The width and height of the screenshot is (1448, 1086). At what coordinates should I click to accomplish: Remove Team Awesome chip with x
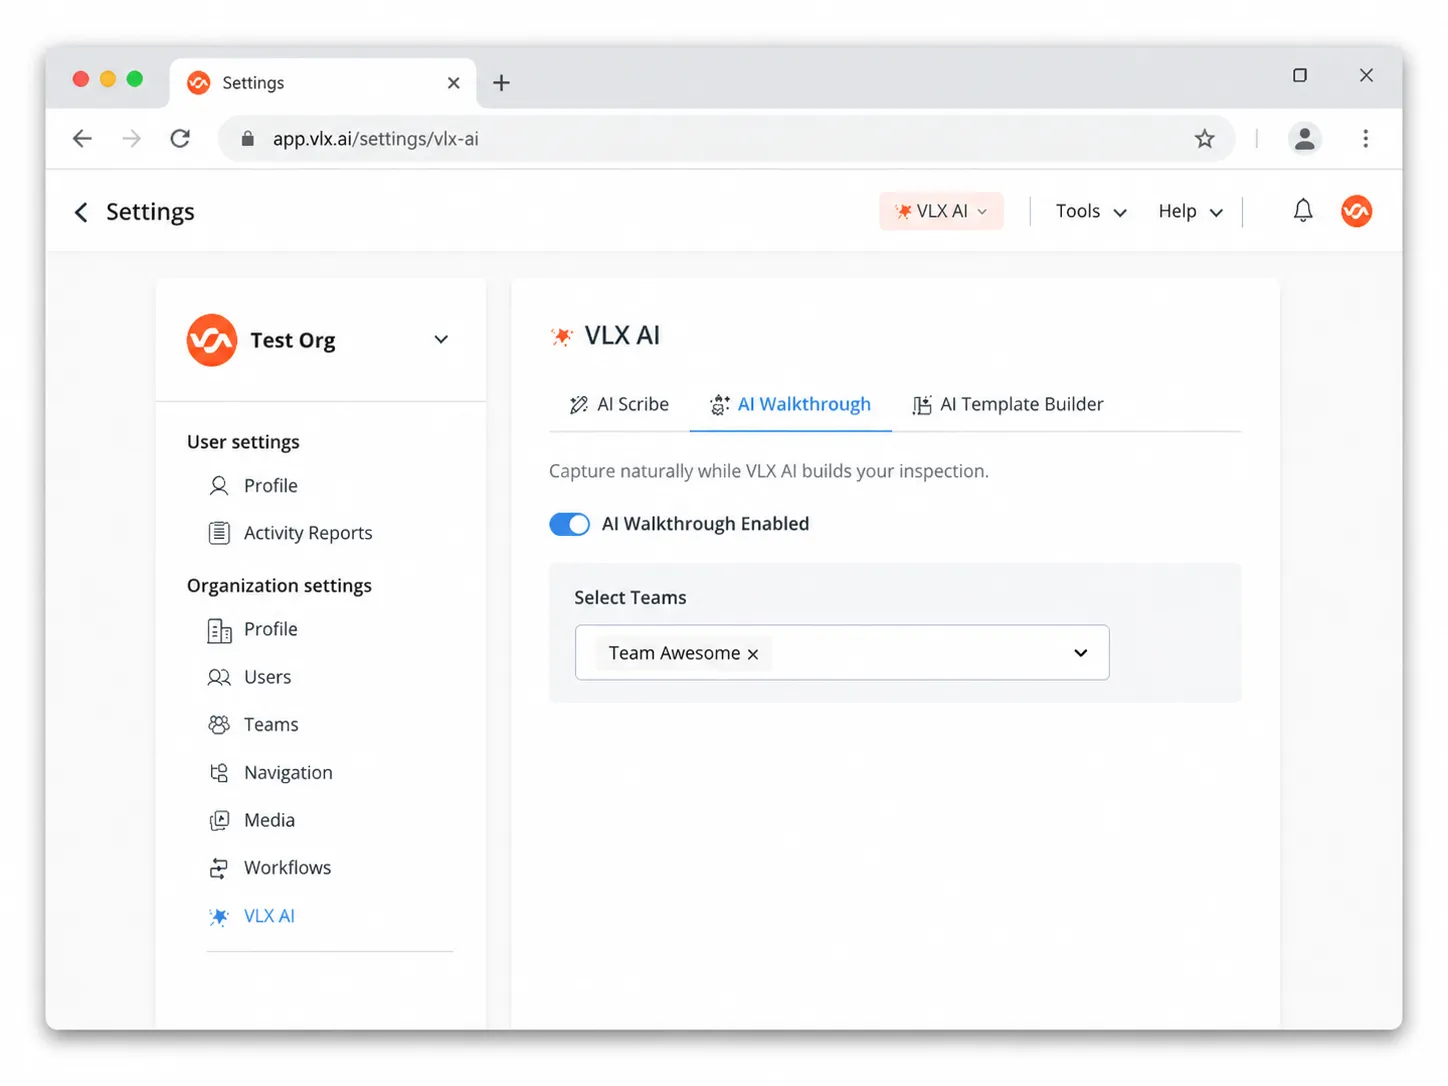753,654
